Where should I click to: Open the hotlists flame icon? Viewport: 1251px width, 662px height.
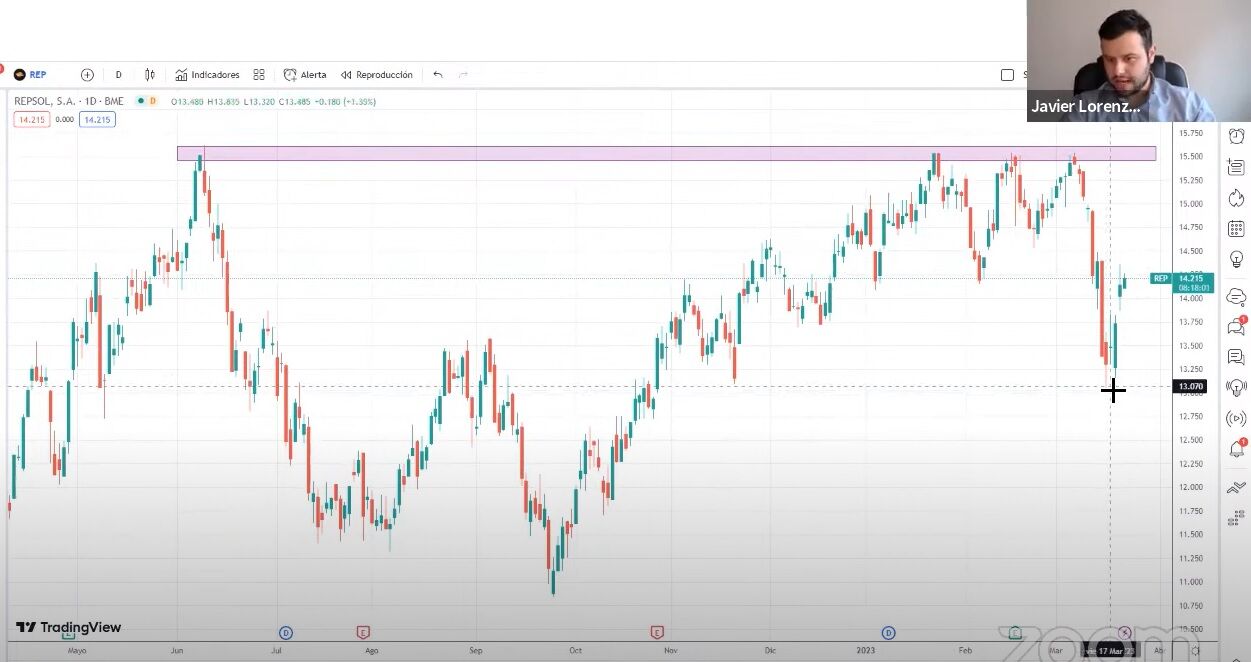pyautogui.click(x=1237, y=198)
